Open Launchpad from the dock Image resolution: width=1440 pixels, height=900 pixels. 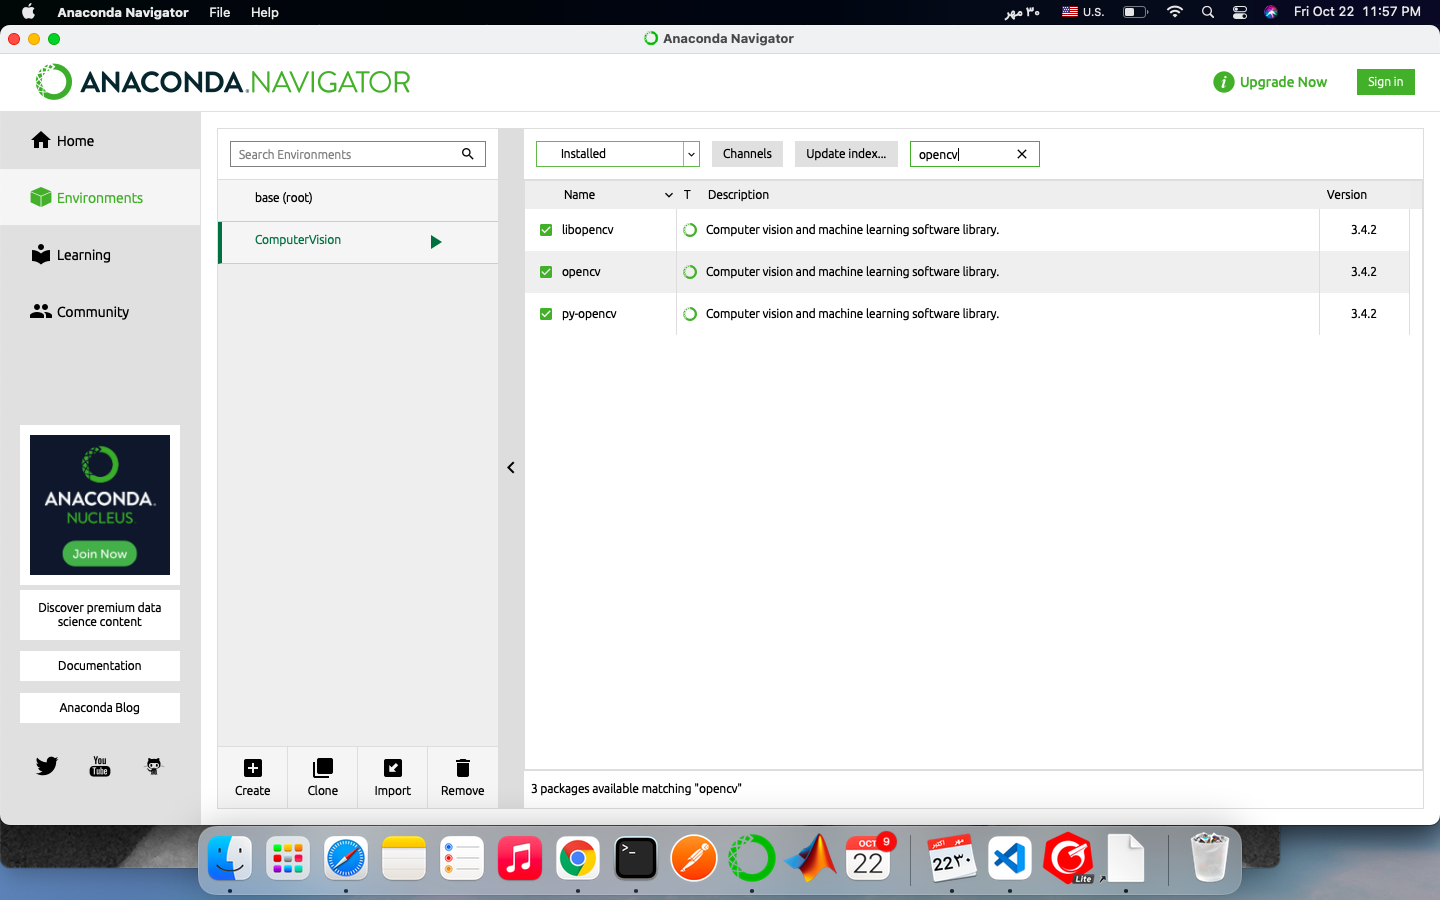coord(288,858)
